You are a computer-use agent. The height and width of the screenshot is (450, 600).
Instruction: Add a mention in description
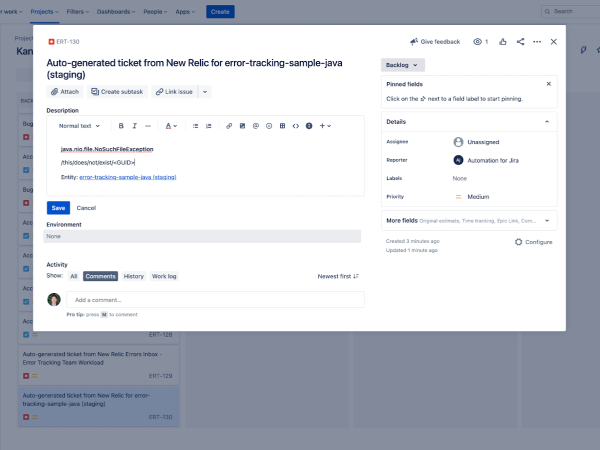(256, 126)
